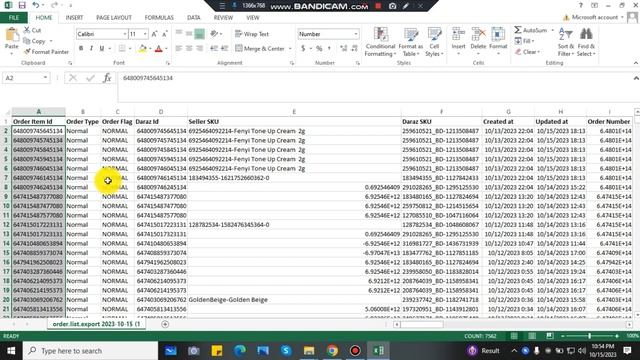Switch to the PAGE LAYOUT tab
This screenshot has height=360, width=640.
pos(114,18)
